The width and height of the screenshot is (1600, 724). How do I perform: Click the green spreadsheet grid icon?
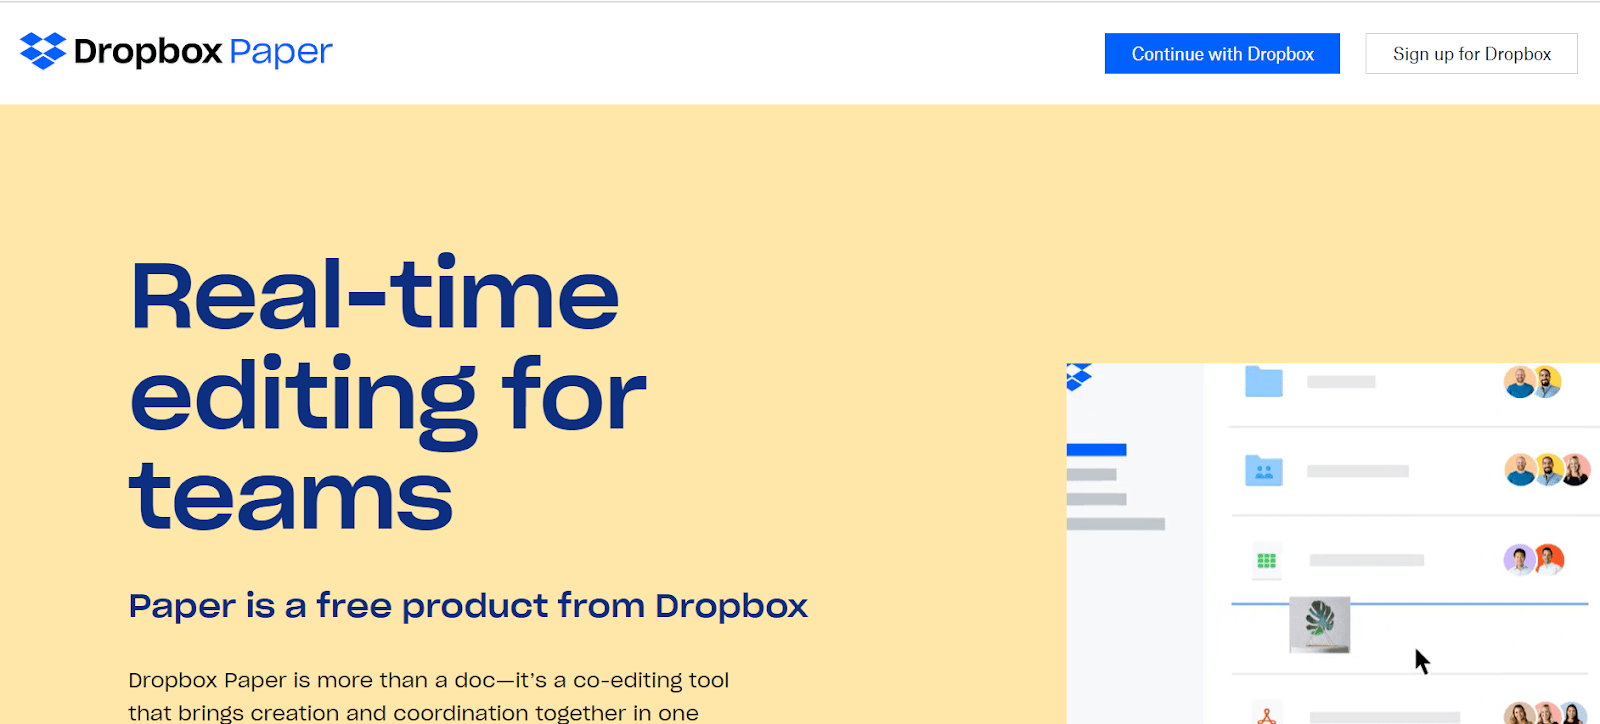(x=1266, y=561)
